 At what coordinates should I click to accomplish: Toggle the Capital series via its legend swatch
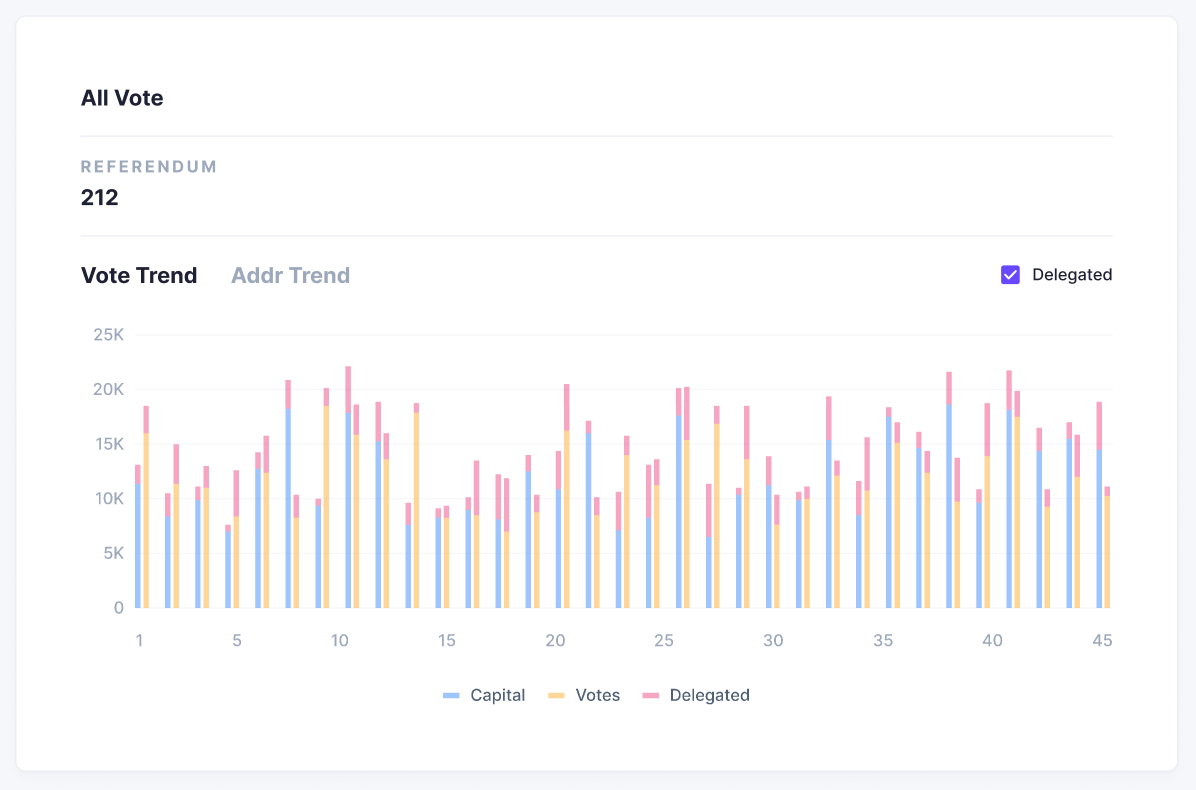coord(452,695)
